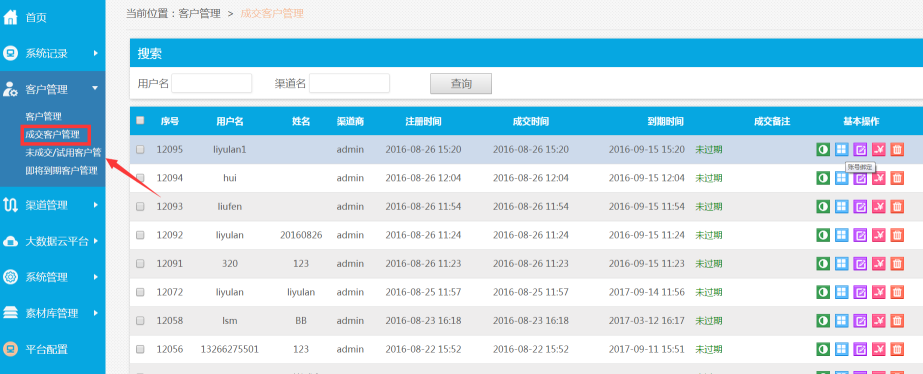Screen dimensions: 923x374
Task: Check the checkbox for row 12058
Action: pyautogui.click(x=140, y=320)
